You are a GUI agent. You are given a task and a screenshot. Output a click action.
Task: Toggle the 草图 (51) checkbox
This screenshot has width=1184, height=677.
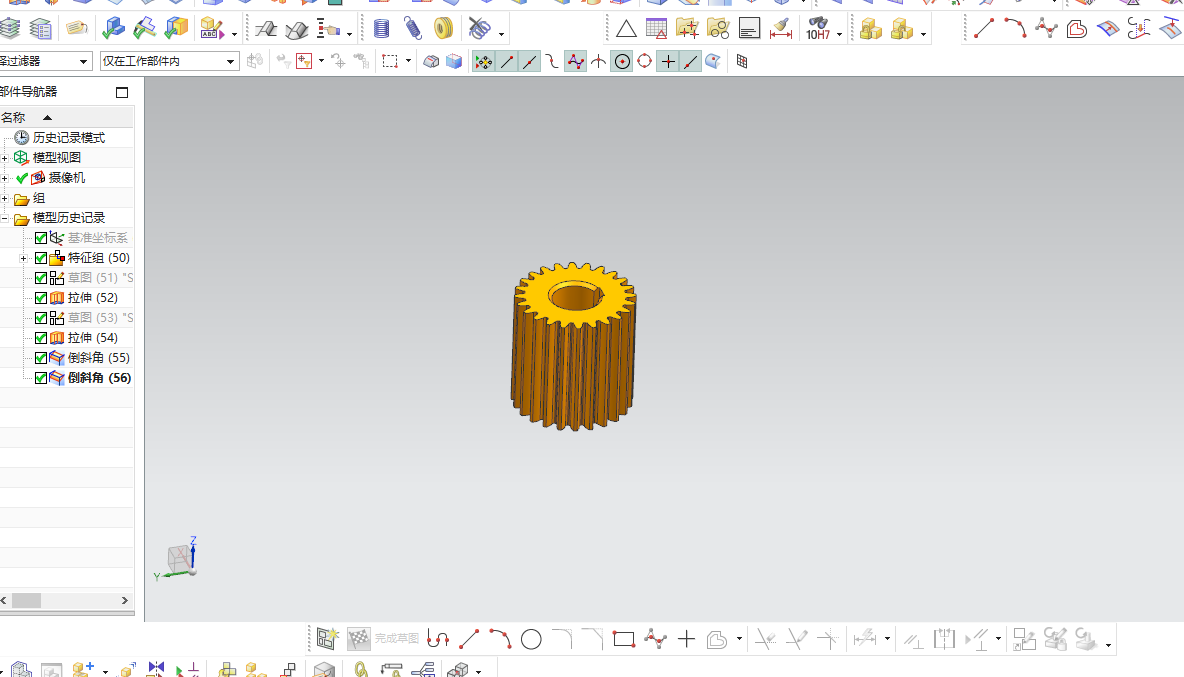point(41,278)
